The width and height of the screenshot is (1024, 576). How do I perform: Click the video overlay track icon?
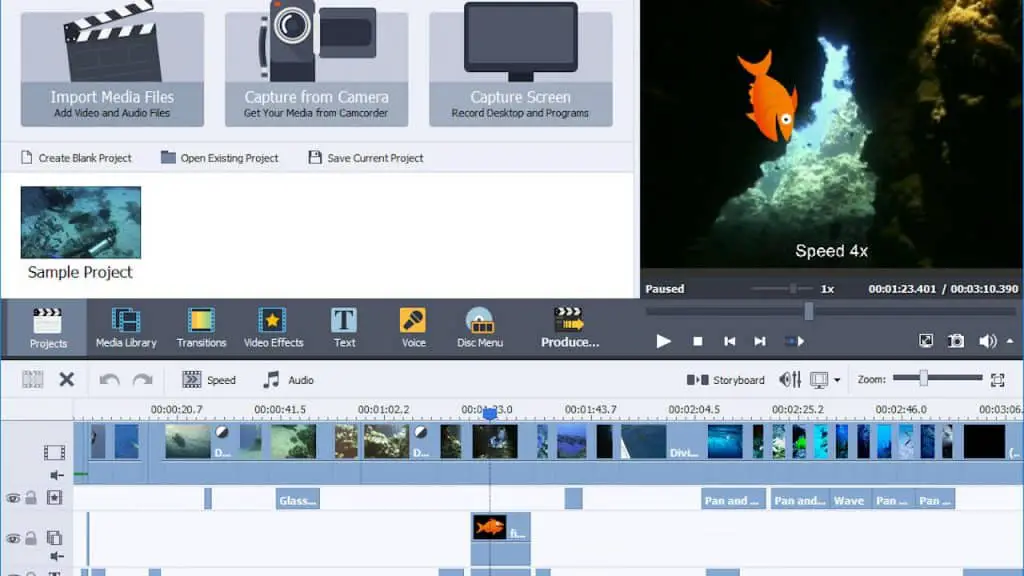54,538
